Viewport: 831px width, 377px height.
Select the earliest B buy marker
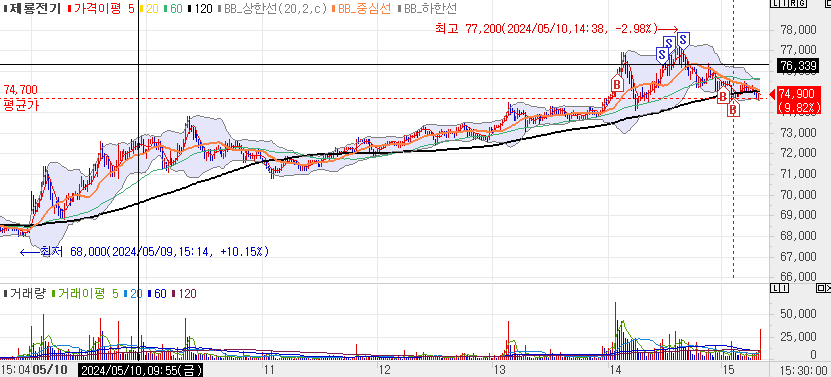click(616, 84)
